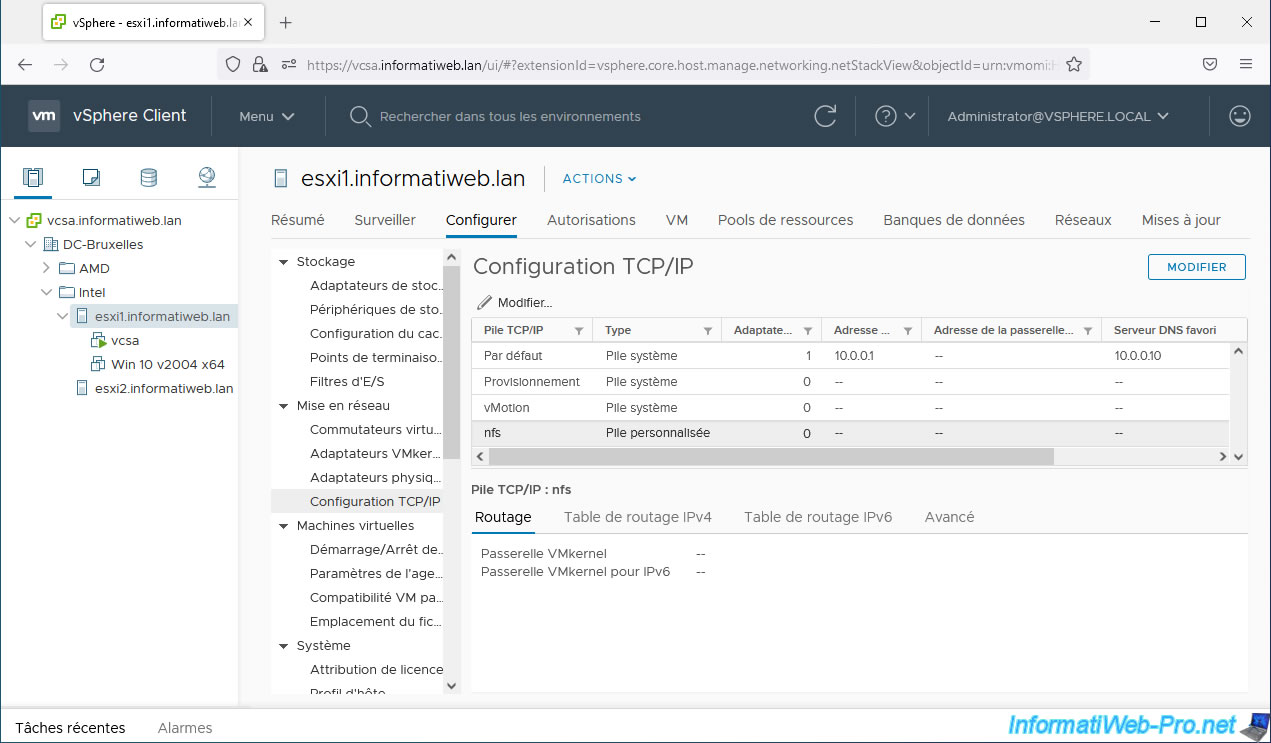Filter the Adaptateurs column

[808, 331]
